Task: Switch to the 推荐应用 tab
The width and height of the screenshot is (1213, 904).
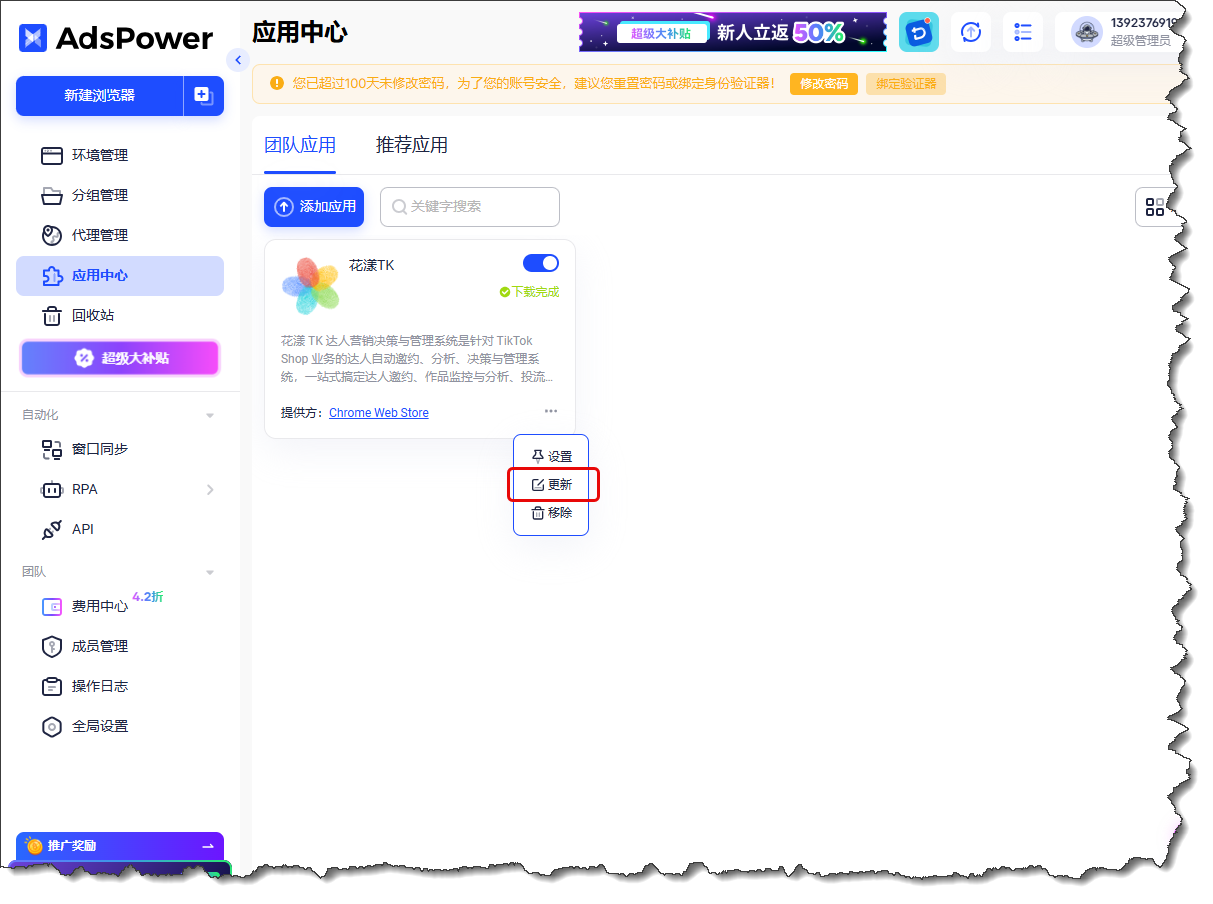Action: [411, 146]
